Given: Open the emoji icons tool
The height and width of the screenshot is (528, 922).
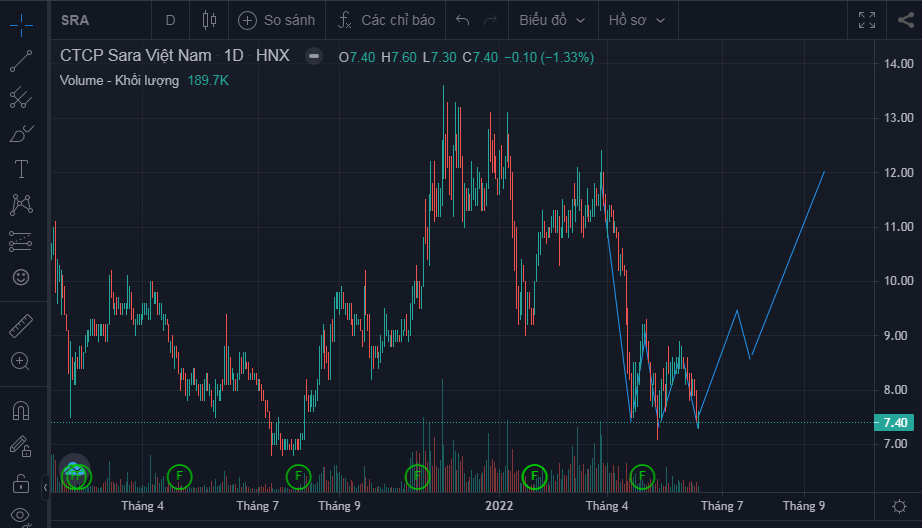Looking at the screenshot, I should pos(20,277).
